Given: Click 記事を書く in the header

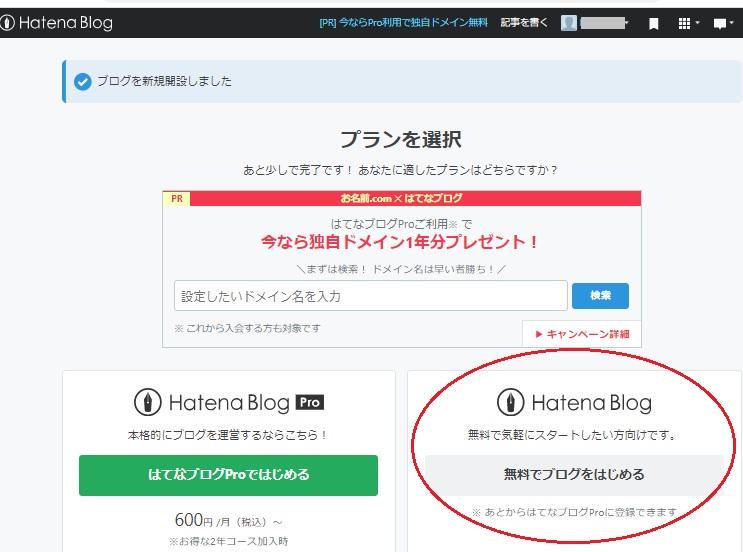Looking at the screenshot, I should pos(524,23).
